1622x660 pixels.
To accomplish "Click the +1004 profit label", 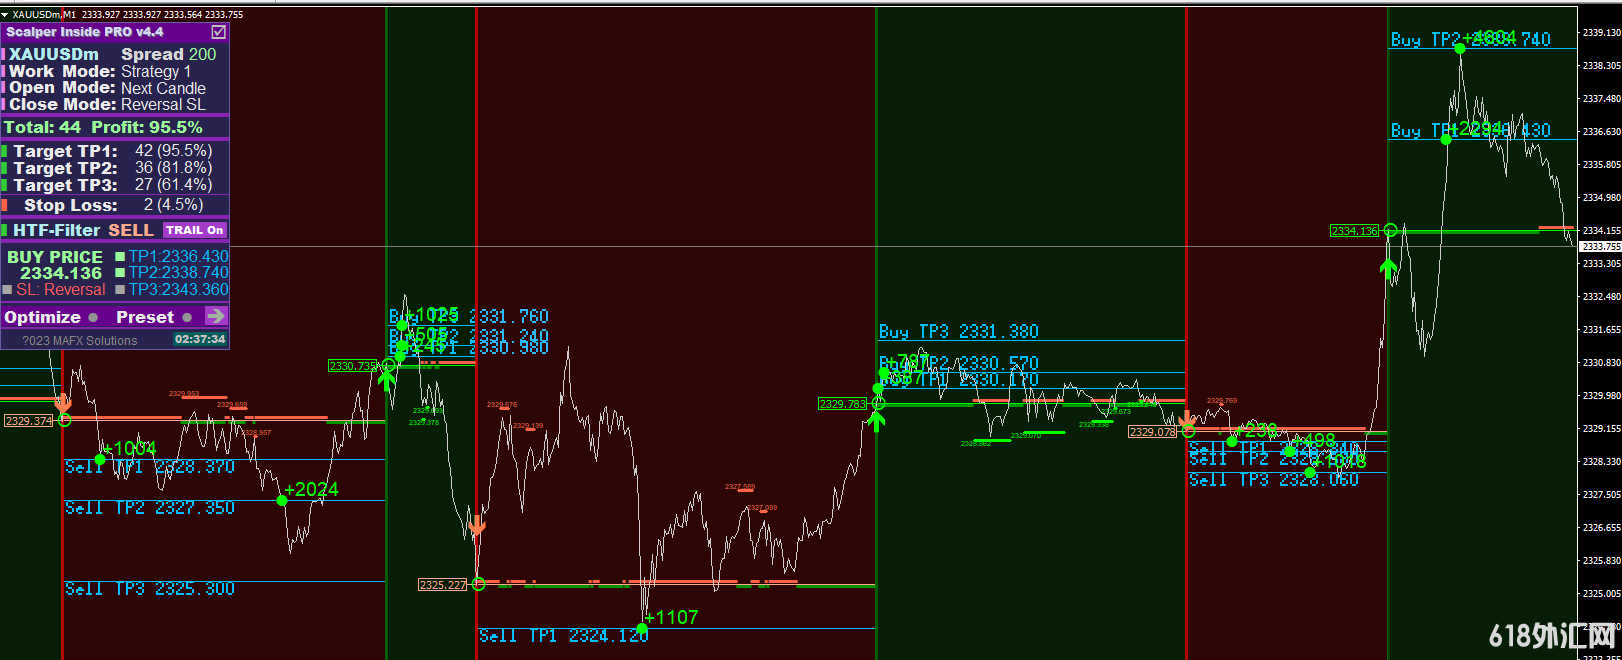I will [132, 449].
